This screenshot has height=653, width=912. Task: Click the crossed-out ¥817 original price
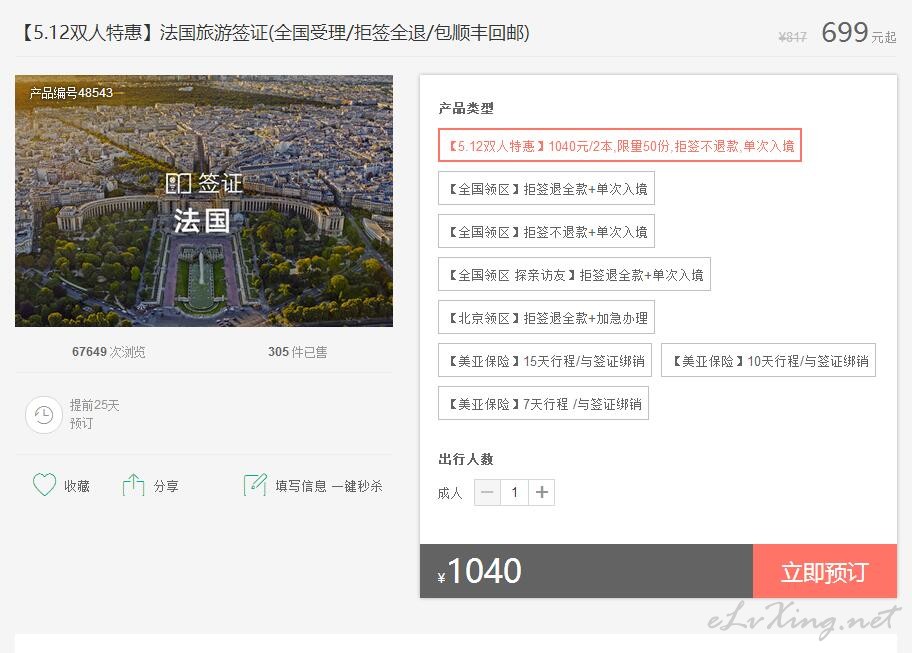[792, 37]
